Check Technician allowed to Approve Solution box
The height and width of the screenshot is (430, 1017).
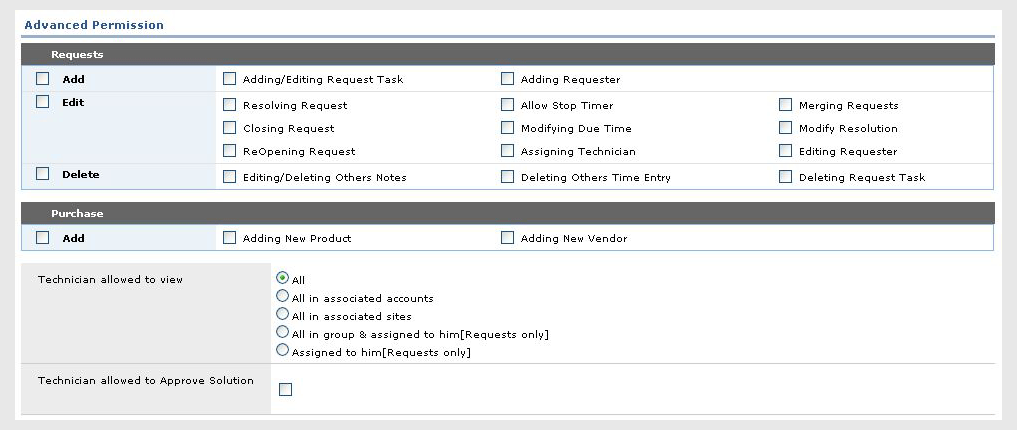pyautogui.click(x=286, y=390)
